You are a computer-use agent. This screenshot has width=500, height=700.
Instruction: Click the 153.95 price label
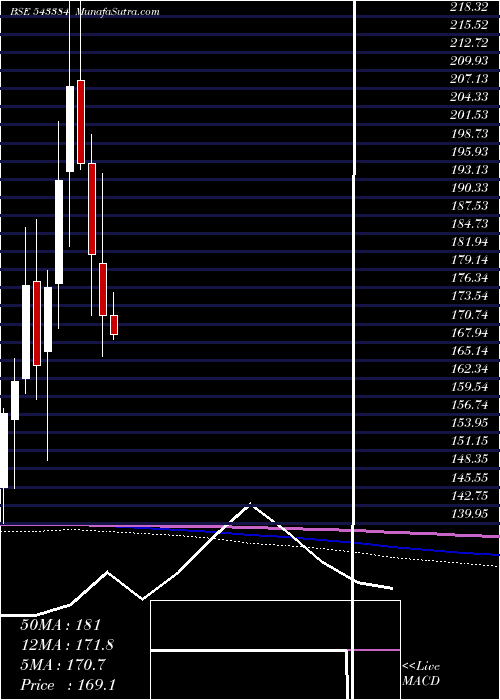[x=469, y=423]
